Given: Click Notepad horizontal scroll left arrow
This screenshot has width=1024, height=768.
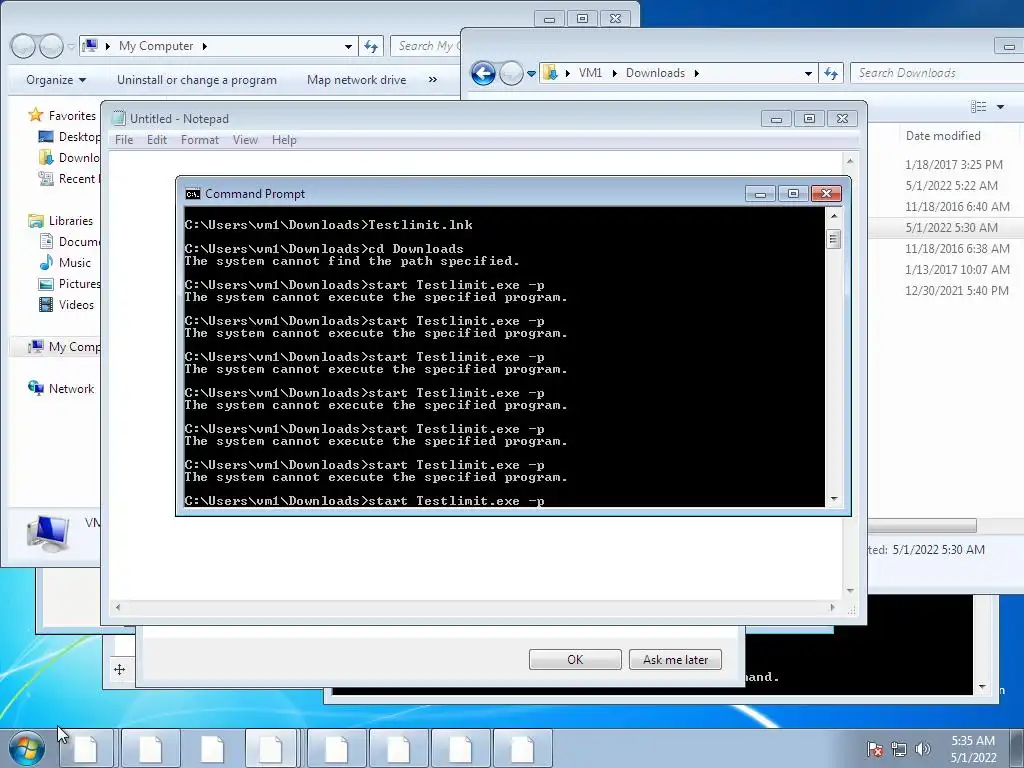Looking at the screenshot, I should [x=118, y=607].
